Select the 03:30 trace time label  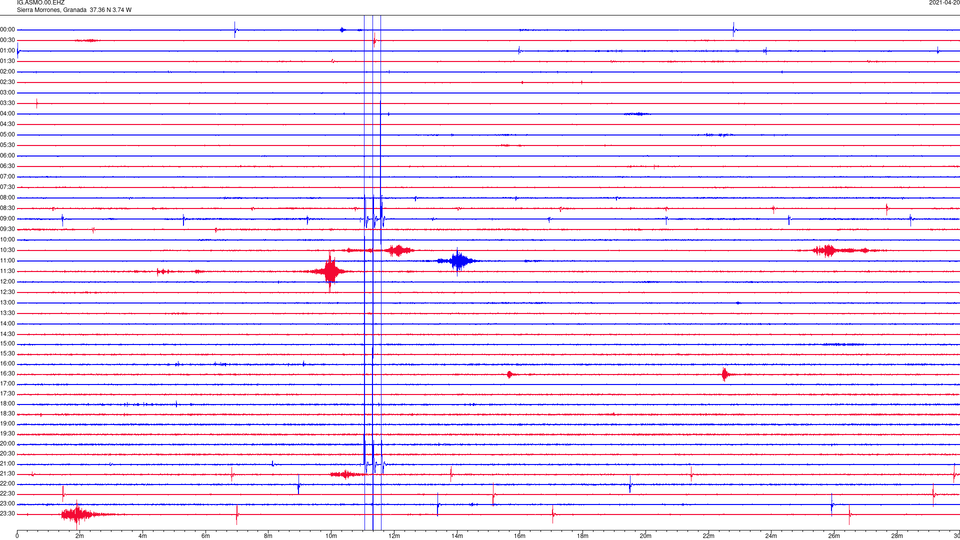(7, 103)
